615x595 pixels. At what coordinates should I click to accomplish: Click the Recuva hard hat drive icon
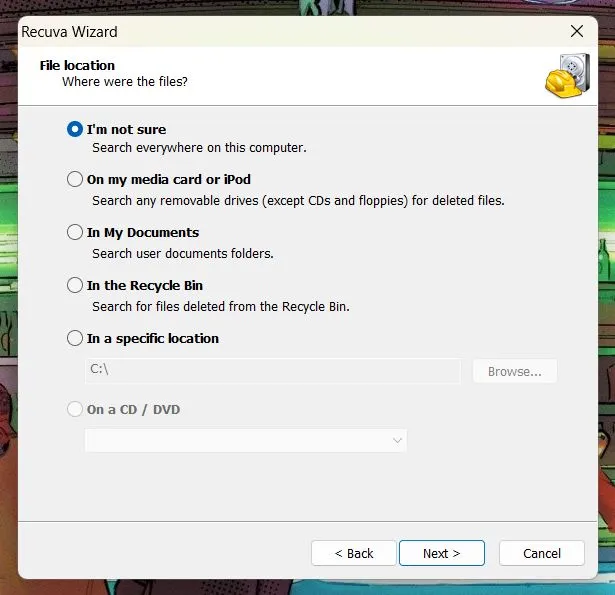568,76
